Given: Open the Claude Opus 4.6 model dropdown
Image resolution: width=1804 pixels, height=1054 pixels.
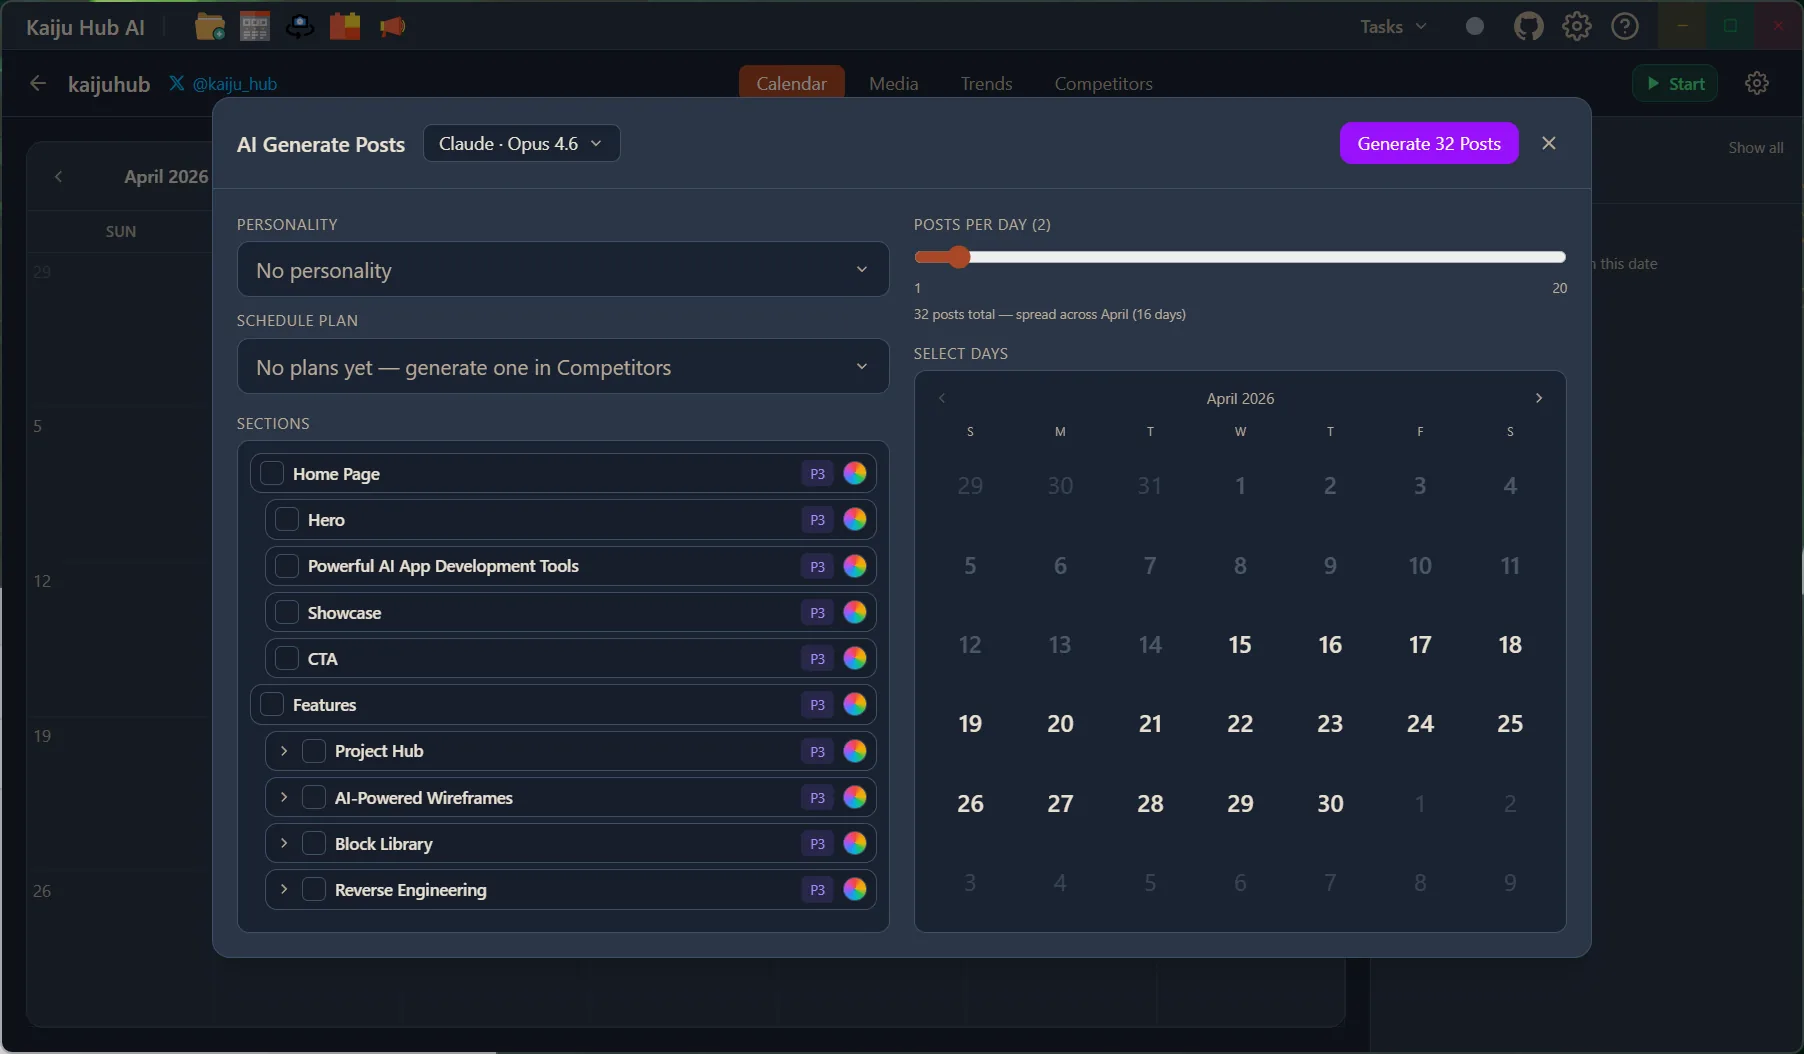Looking at the screenshot, I should click(x=521, y=143).
